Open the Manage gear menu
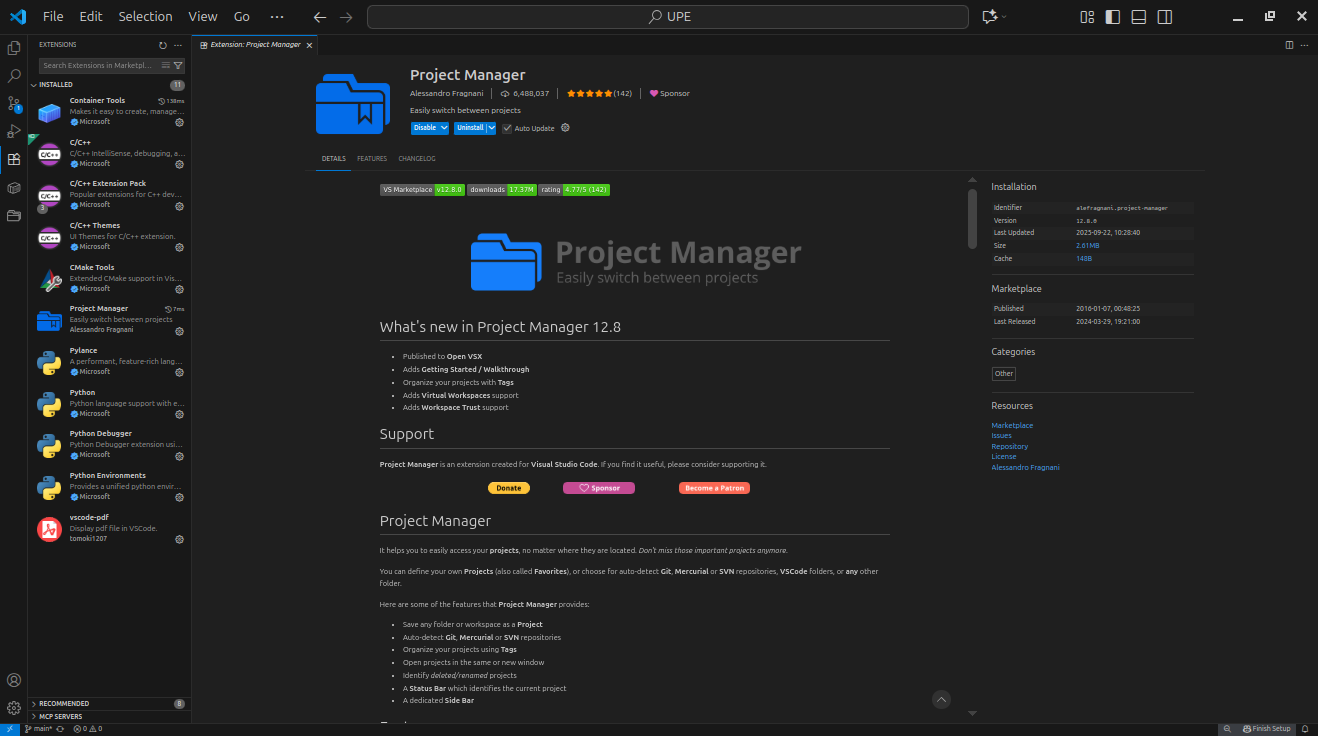1318x736 pixels. click(x=13, y=707)
